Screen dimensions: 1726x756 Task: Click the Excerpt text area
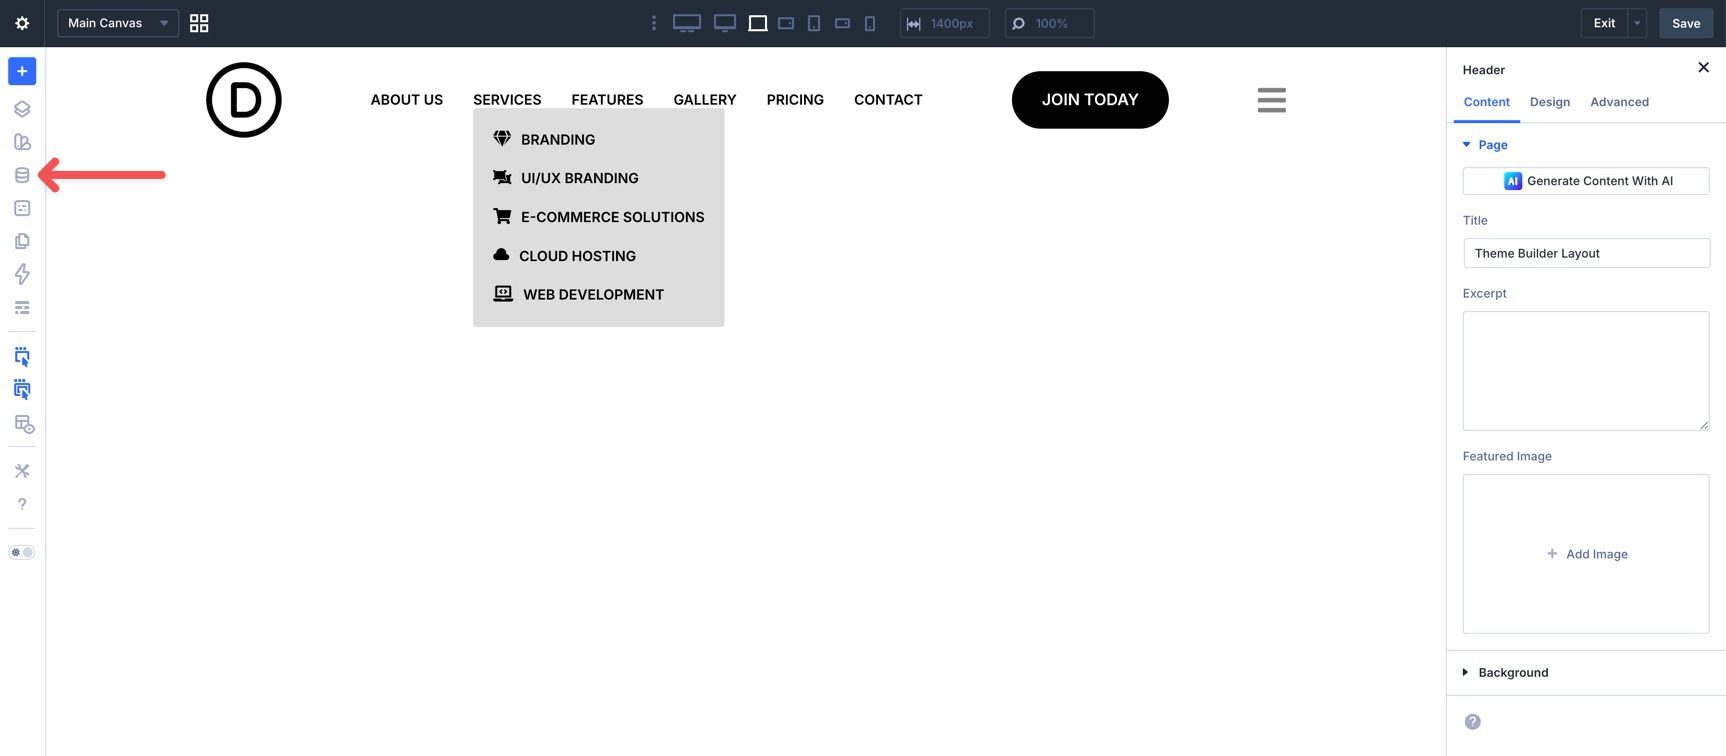point(1586,371)
